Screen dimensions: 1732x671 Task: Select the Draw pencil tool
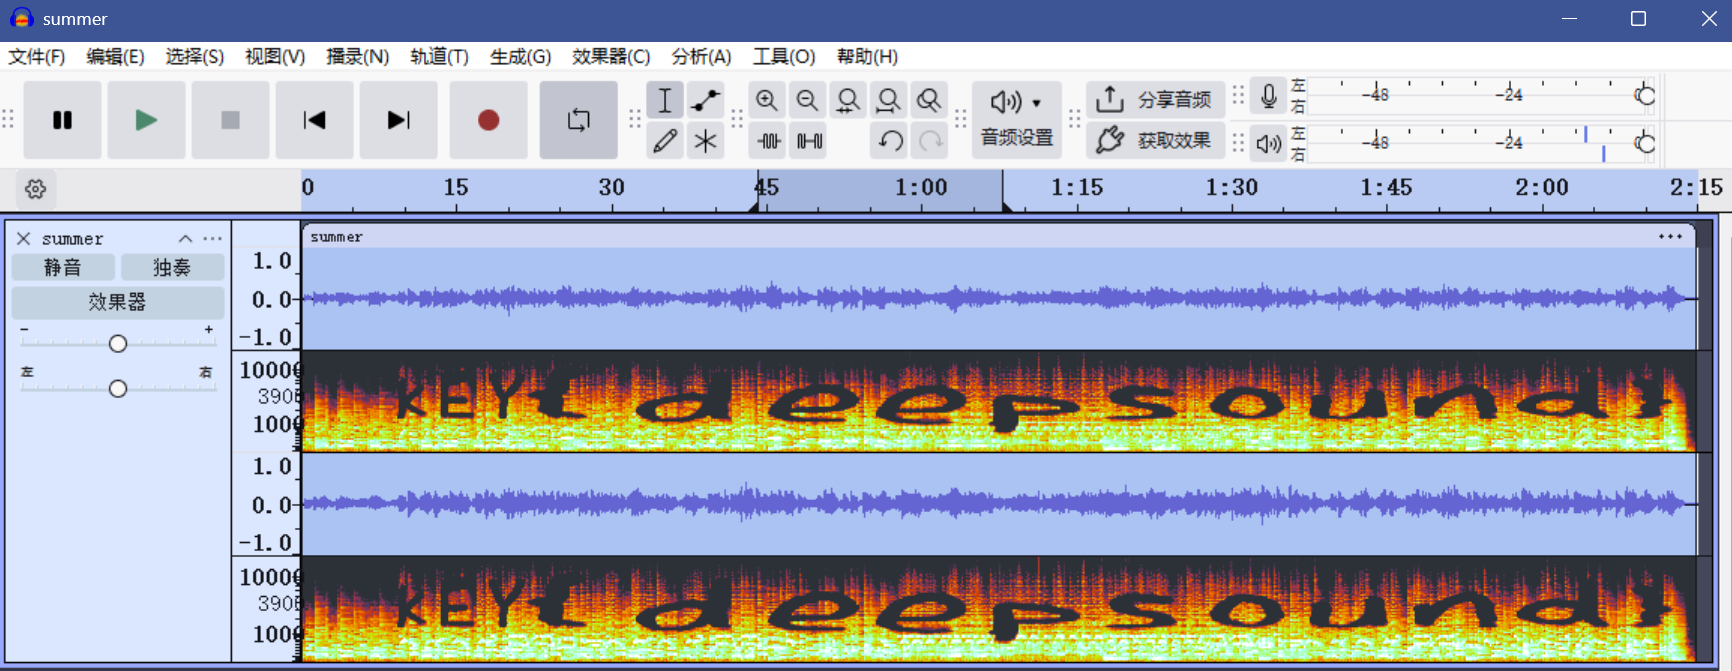pyautogui.click(x=664, y=141)
